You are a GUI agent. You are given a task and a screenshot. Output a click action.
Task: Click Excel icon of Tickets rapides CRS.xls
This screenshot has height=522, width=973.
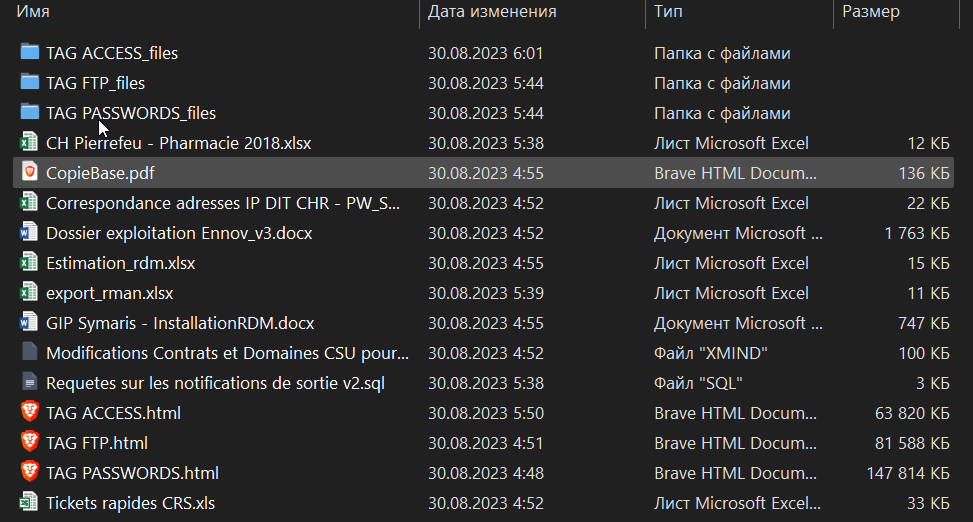[29, 502]
